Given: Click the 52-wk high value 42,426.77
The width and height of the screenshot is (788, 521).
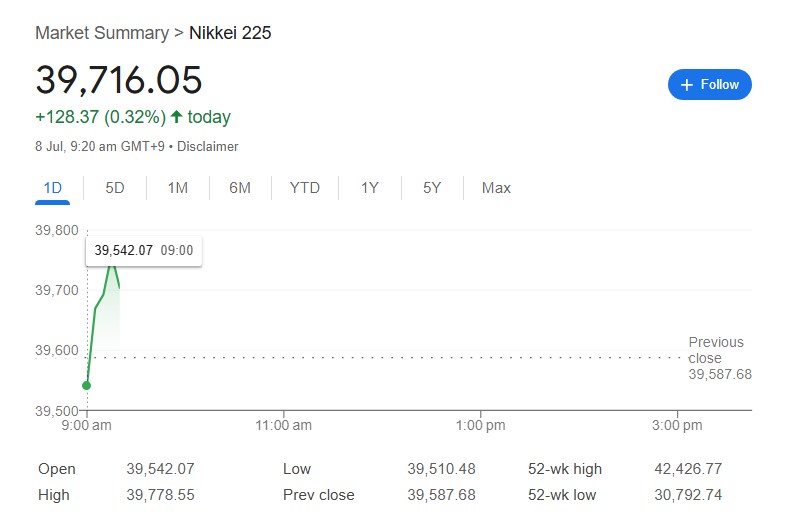Looking at the screenshot, I should pyautogui.click(x=688, y=469).
